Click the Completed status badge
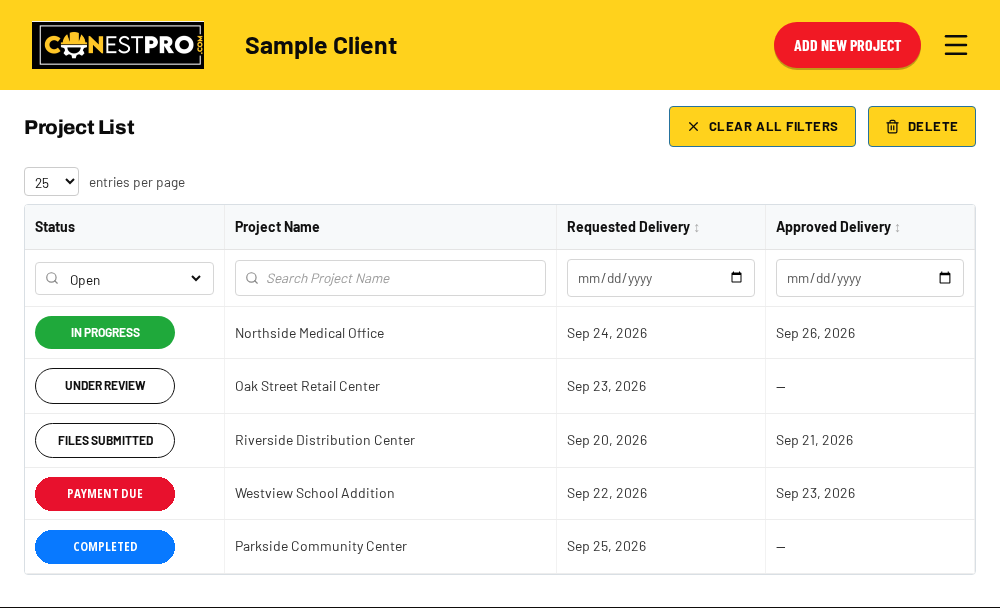 105,547
